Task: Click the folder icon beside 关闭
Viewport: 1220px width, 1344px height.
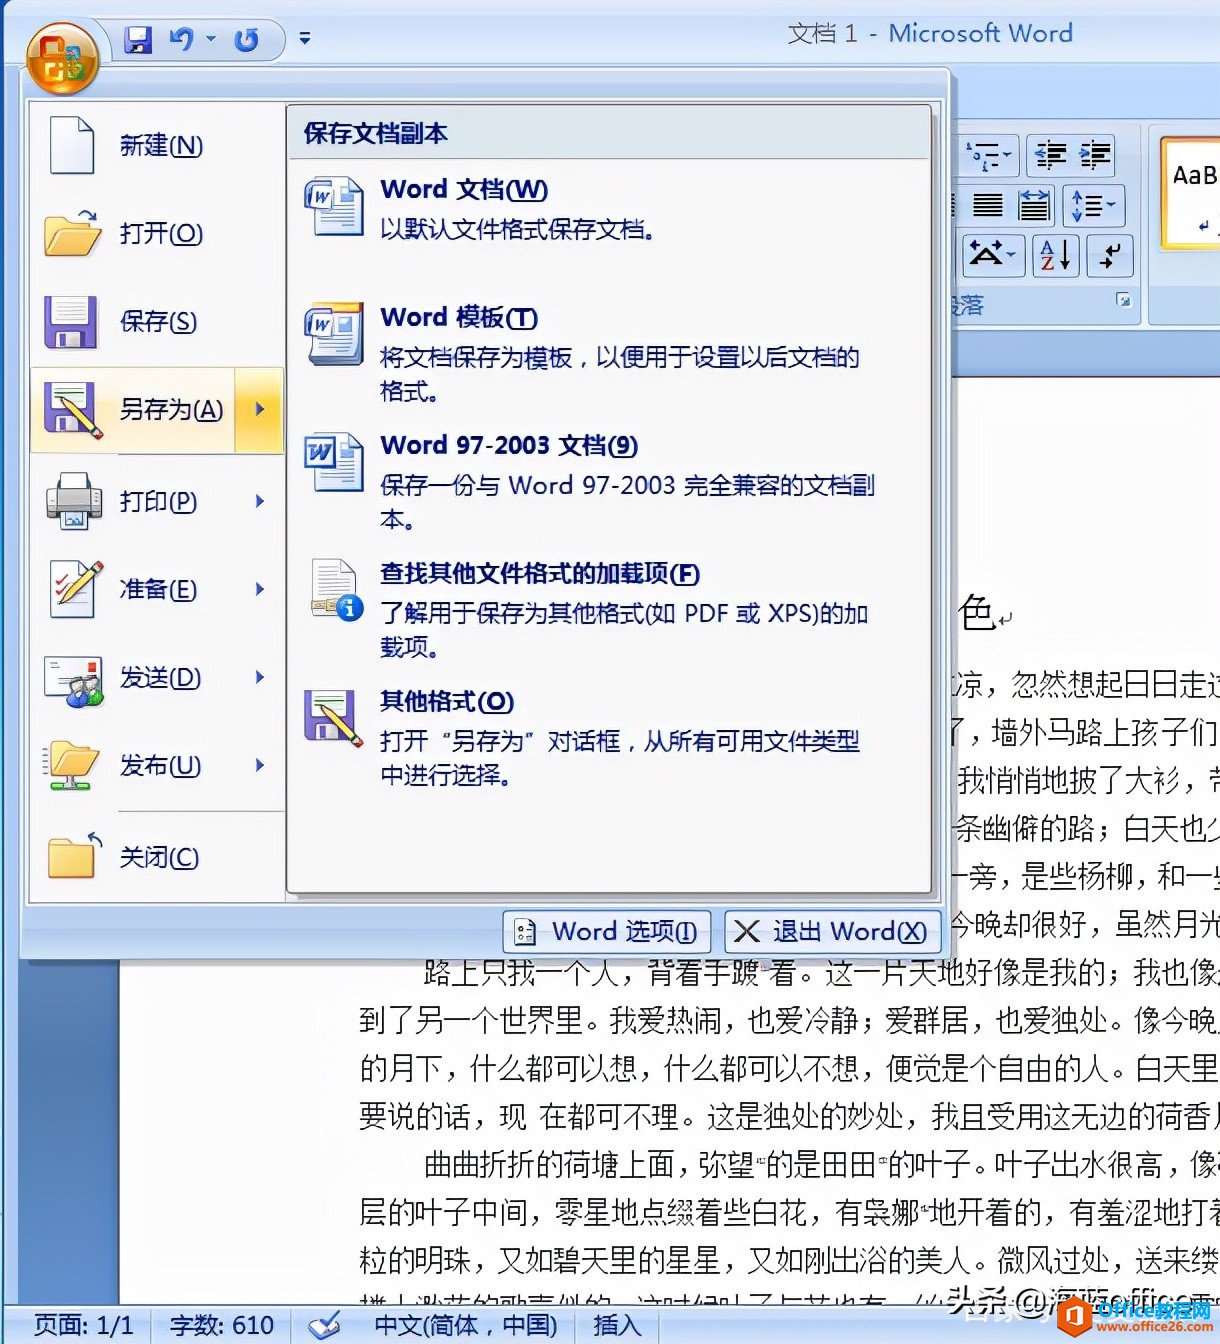Action: click(x=74, y=856)
